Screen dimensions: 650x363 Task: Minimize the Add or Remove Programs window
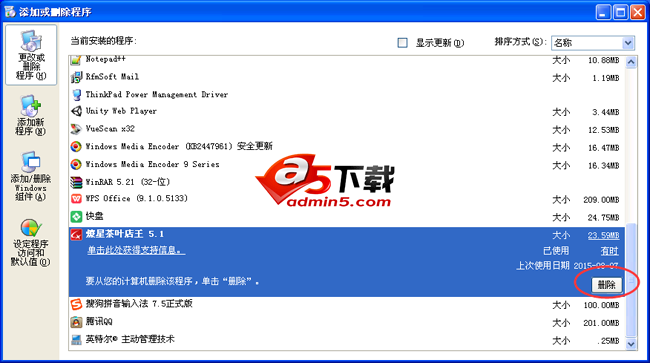(x=604, y=12)
